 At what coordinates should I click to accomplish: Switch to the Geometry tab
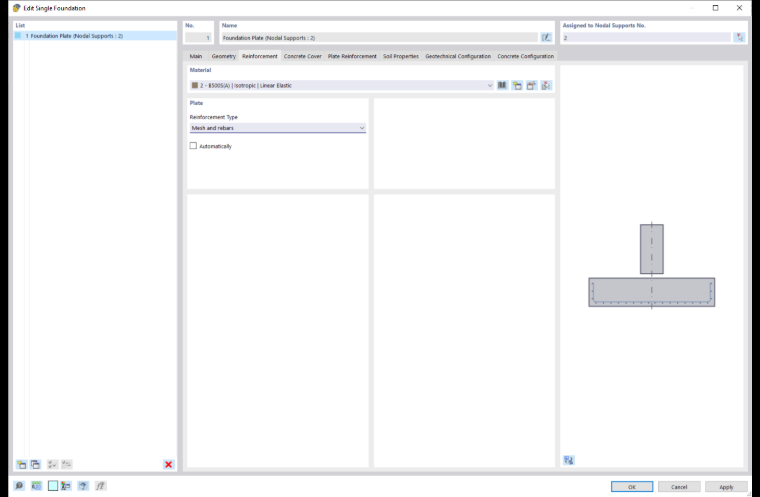[x=223, y=56]
